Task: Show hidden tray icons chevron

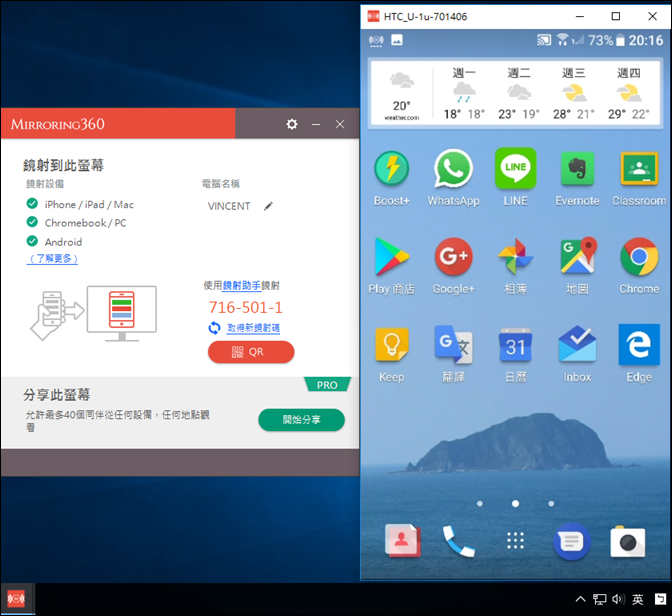Action: pos(580,599)
